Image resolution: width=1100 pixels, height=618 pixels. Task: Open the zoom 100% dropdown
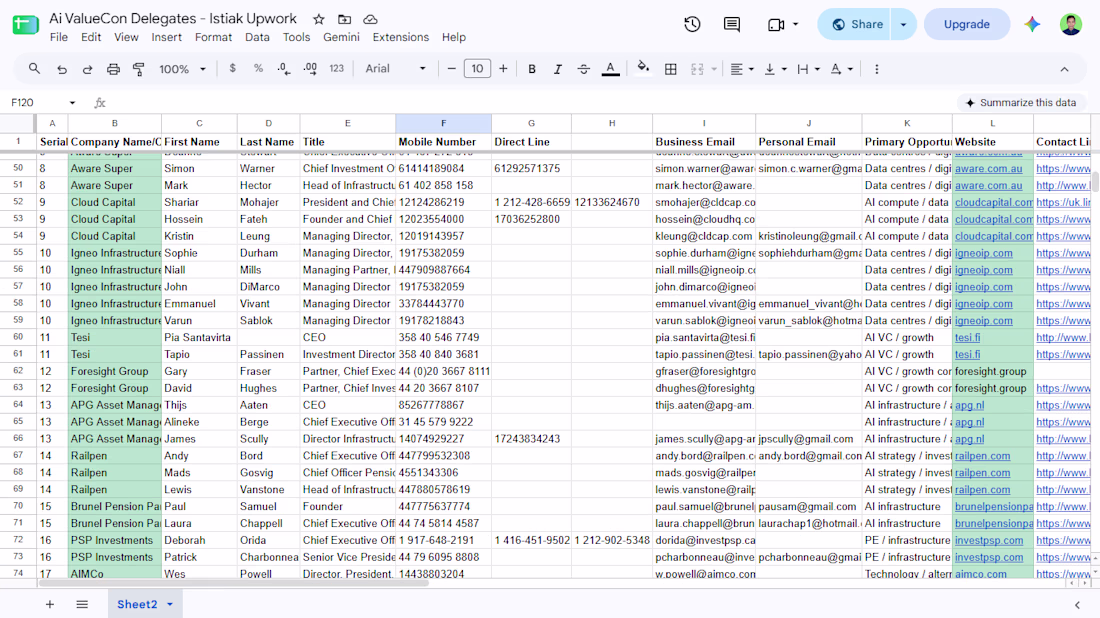[182, 69]
